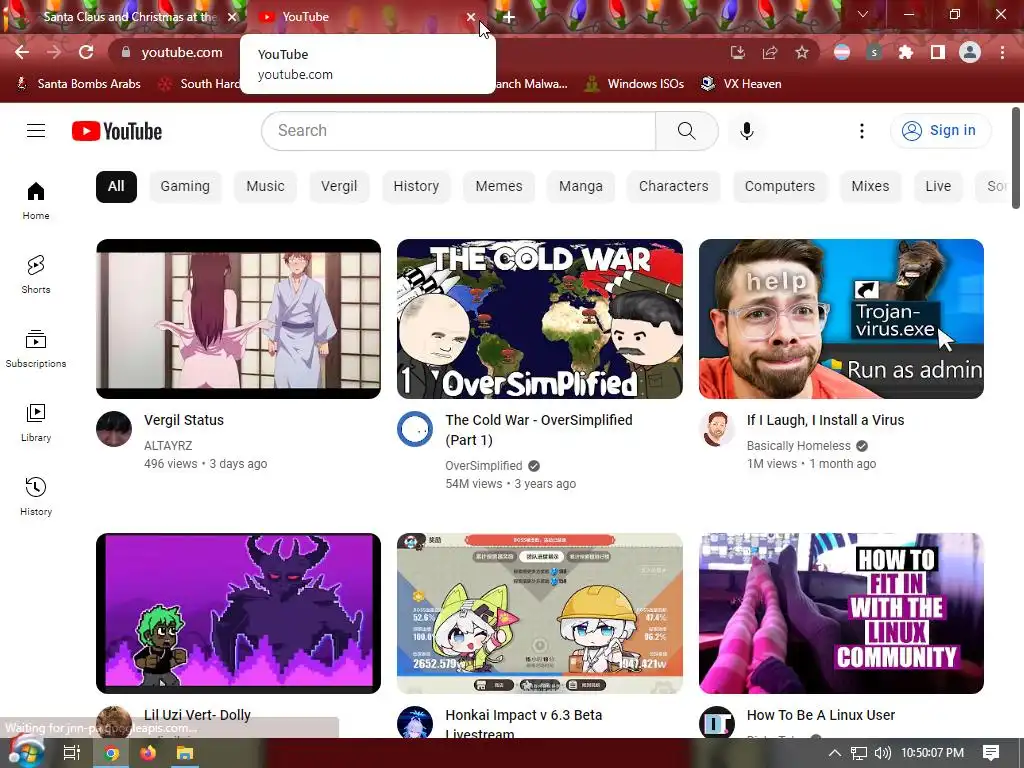Click ALTAYRZ channel name
This screenshot has height=768, width=1024.
pyautogui.click(x=168, y=446)
